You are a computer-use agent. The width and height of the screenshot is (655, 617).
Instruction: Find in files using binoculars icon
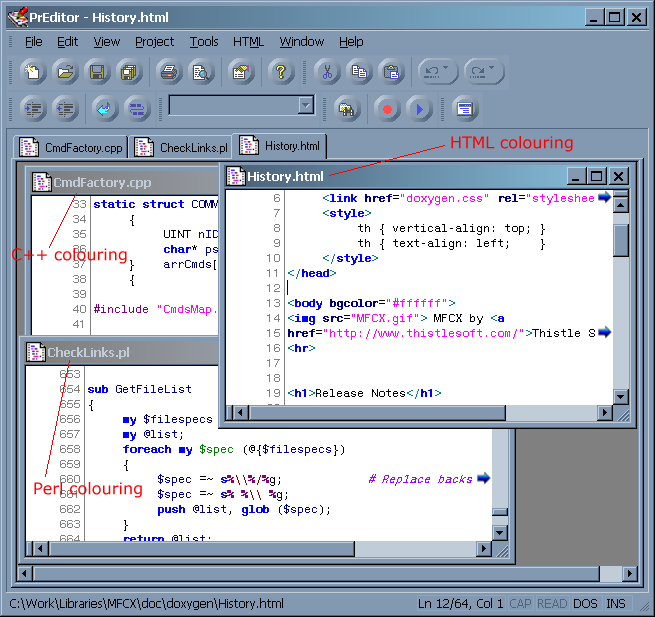[348, 109]
